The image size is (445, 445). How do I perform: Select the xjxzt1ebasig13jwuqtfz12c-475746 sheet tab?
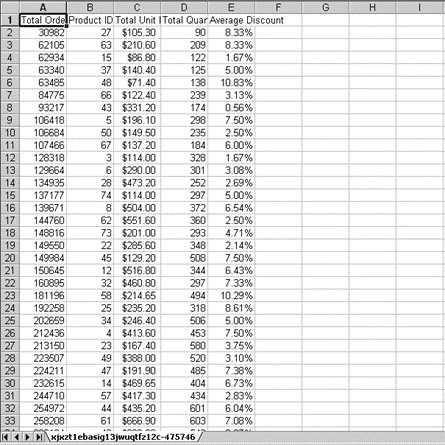click(x=123, y=437)
